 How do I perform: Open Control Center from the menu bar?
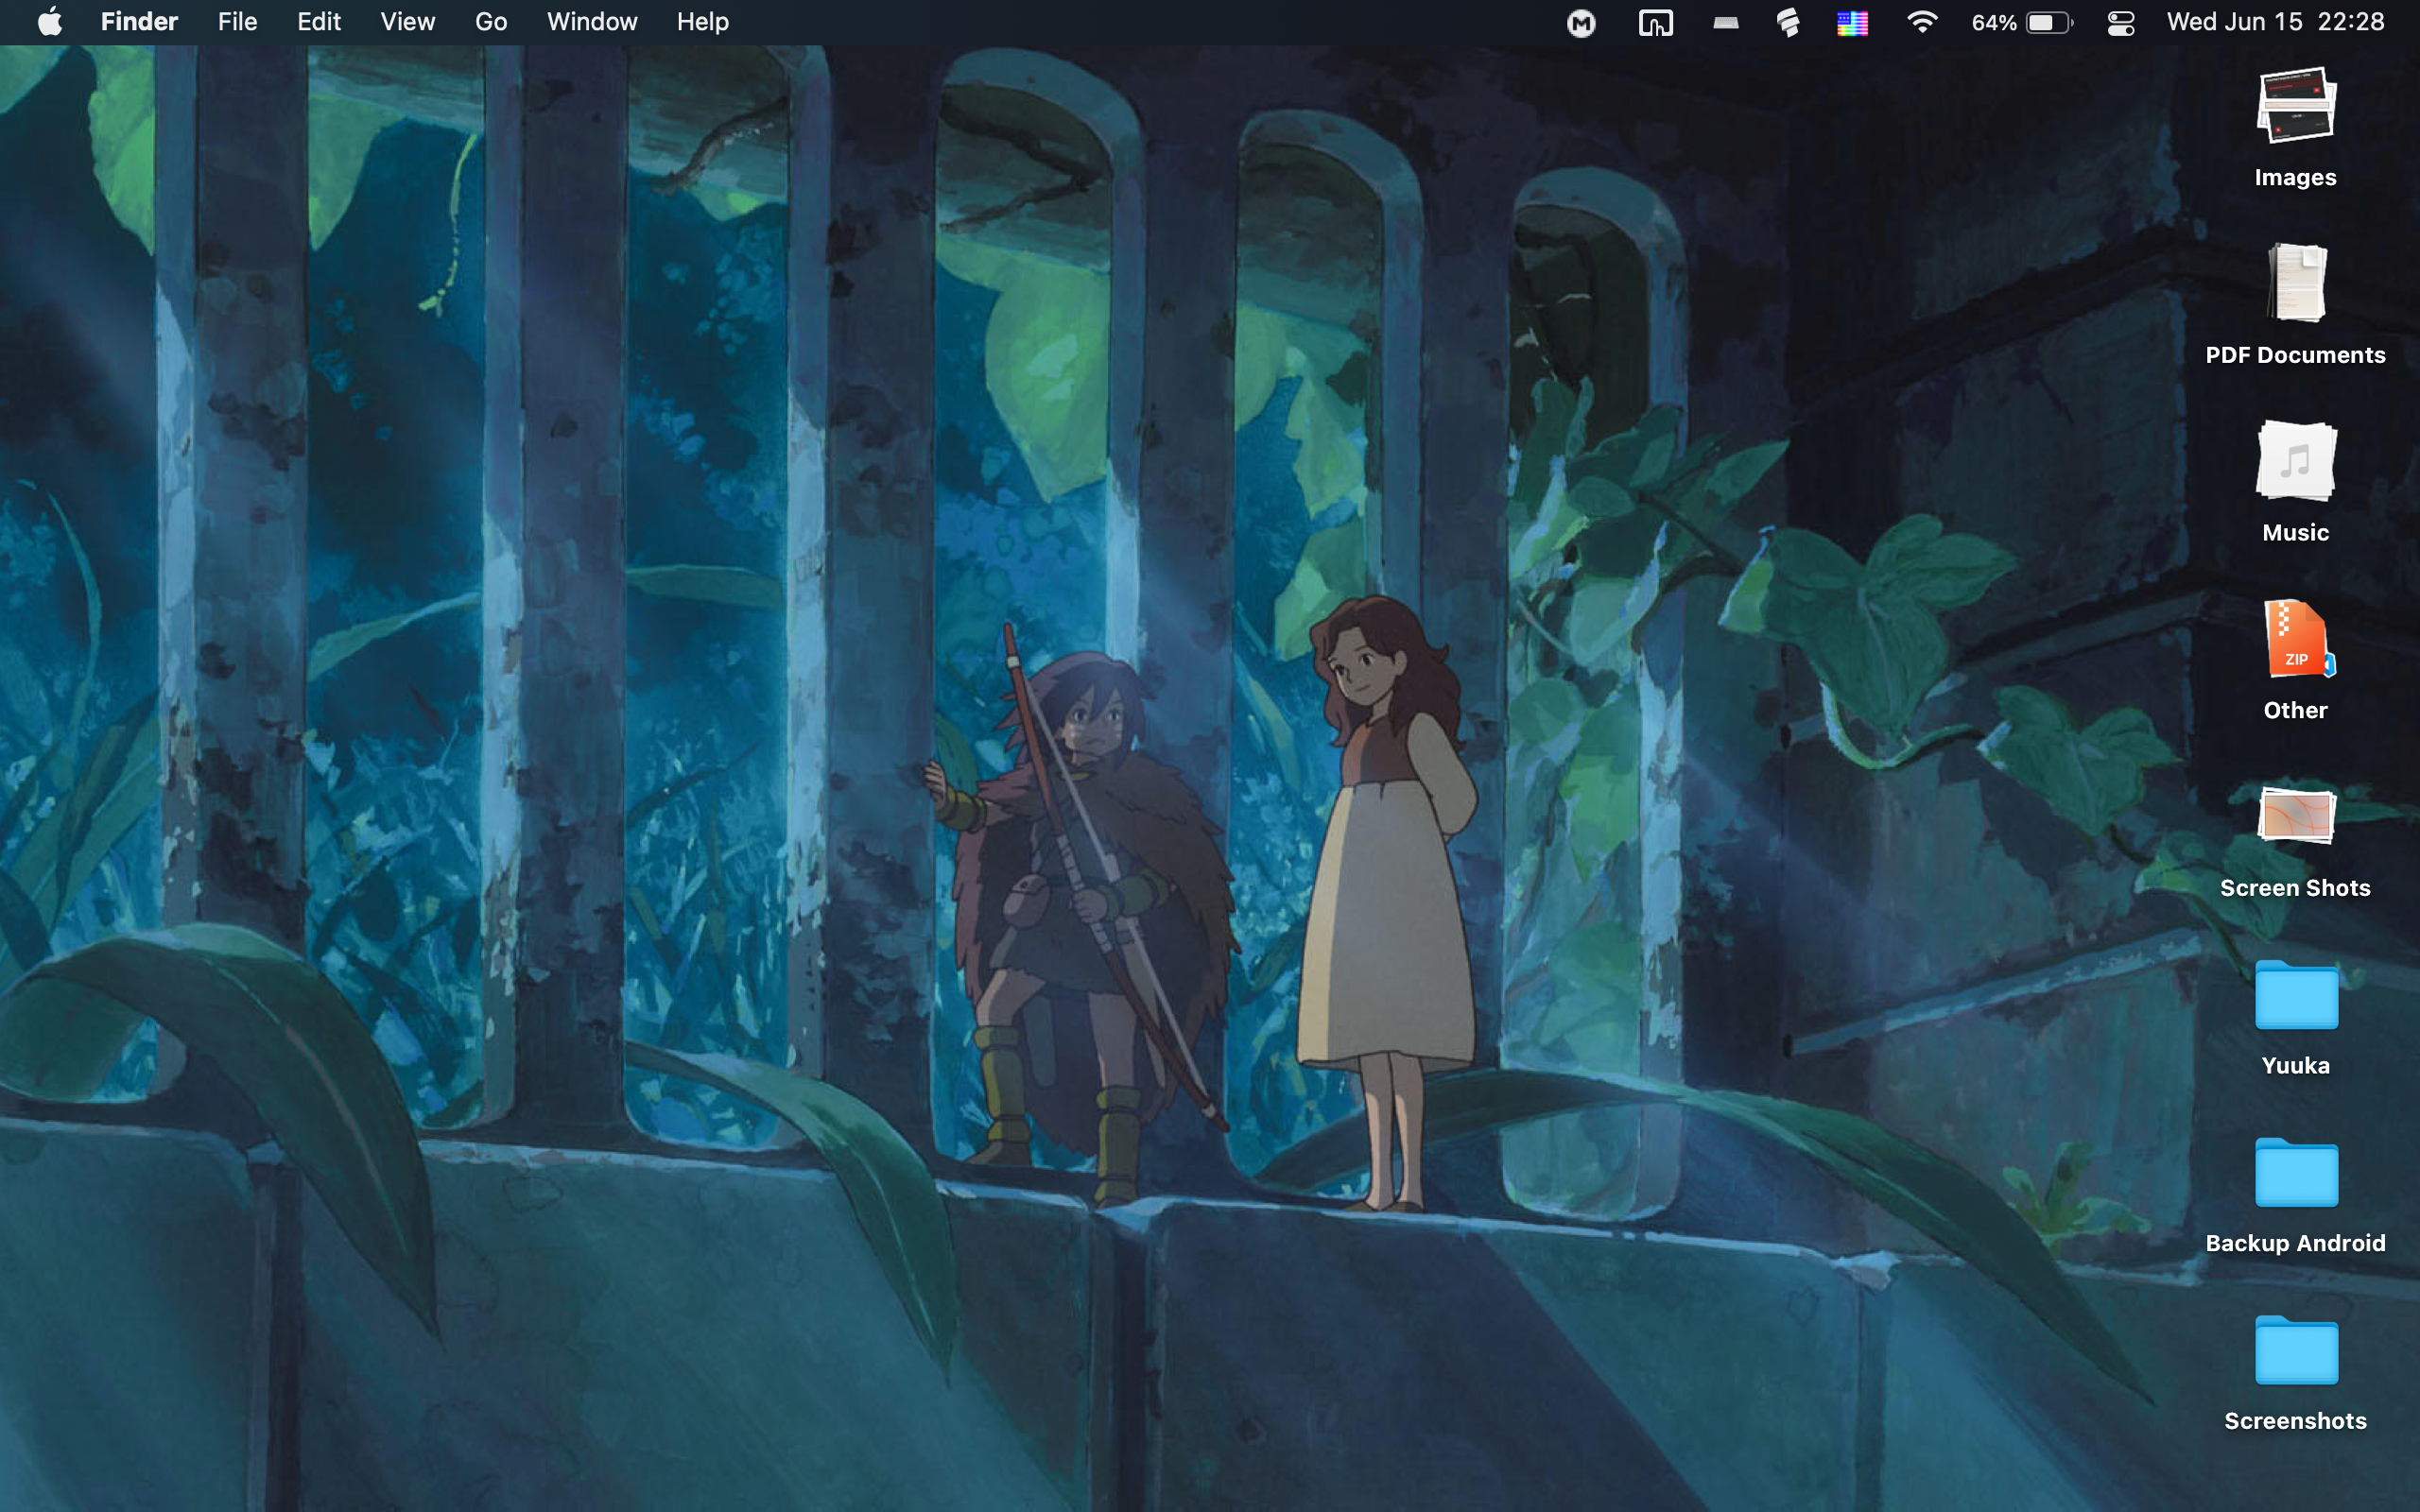point(2120,22)
